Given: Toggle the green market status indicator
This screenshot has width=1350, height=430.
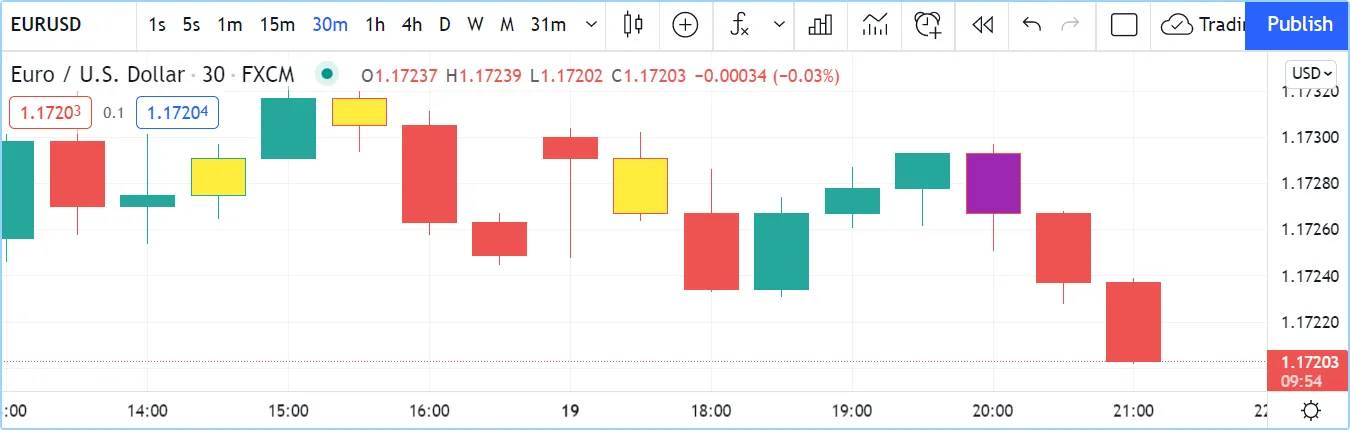Looking at the screenshot, I should point(326,74).
